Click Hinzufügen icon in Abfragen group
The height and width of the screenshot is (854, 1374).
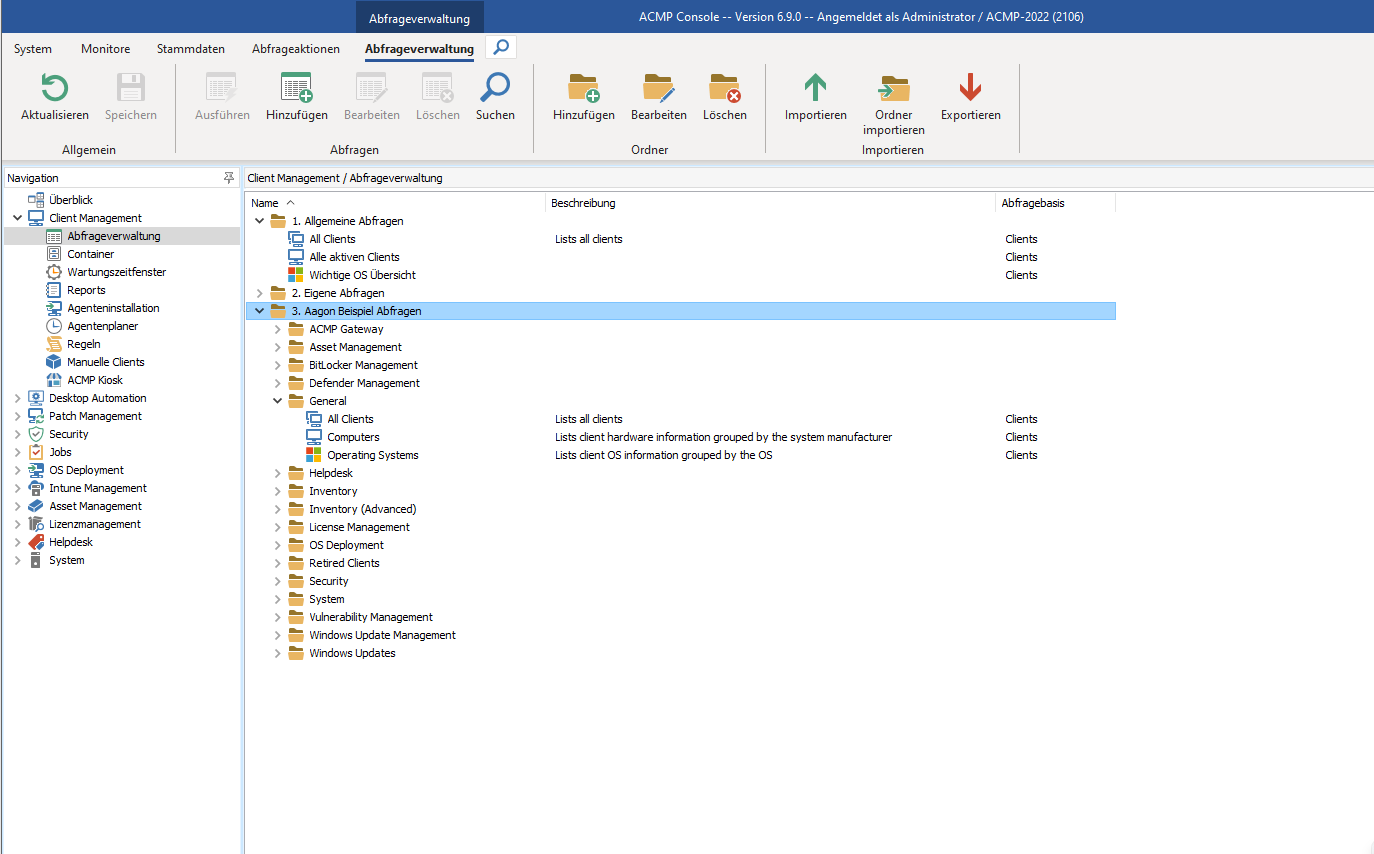click(296, 89)
